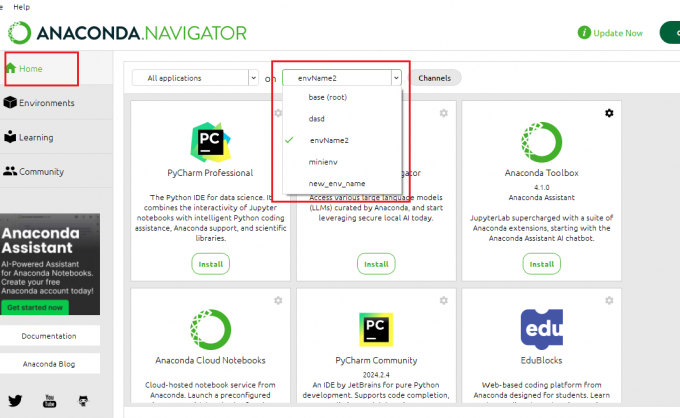This screenshot has width=680, height=418.
Task: Click the Anaconda Cloud Notebooks title
Action: tap(210, 360)
